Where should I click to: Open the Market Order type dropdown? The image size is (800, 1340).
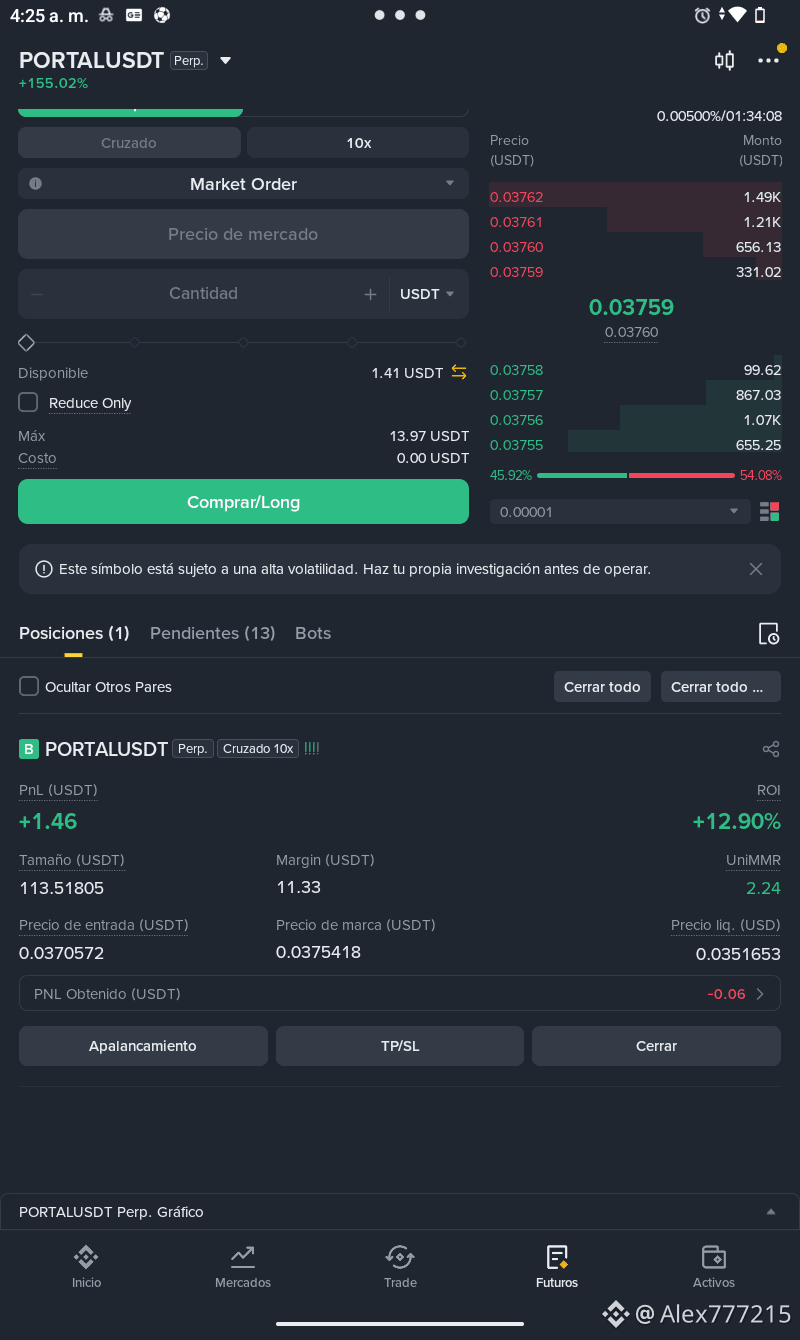coord(244,184)
